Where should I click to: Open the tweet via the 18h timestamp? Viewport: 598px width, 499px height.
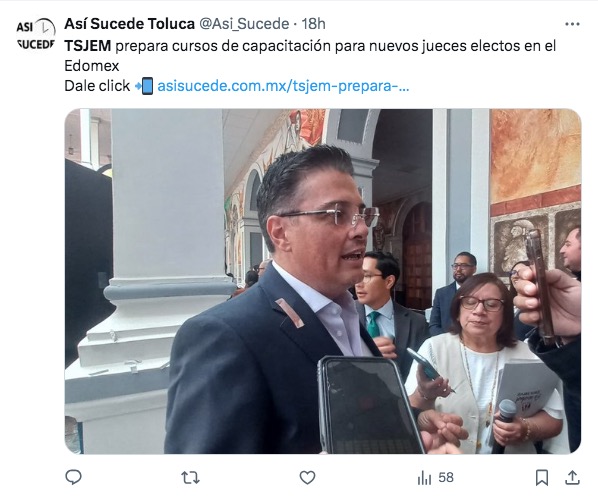(x=313, y=24)
